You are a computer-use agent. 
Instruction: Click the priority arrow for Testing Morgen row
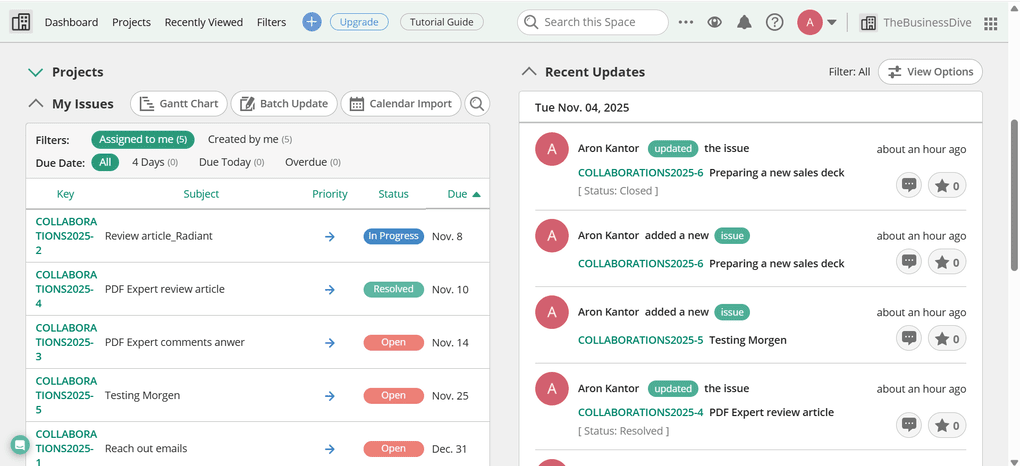click(330, 396)
